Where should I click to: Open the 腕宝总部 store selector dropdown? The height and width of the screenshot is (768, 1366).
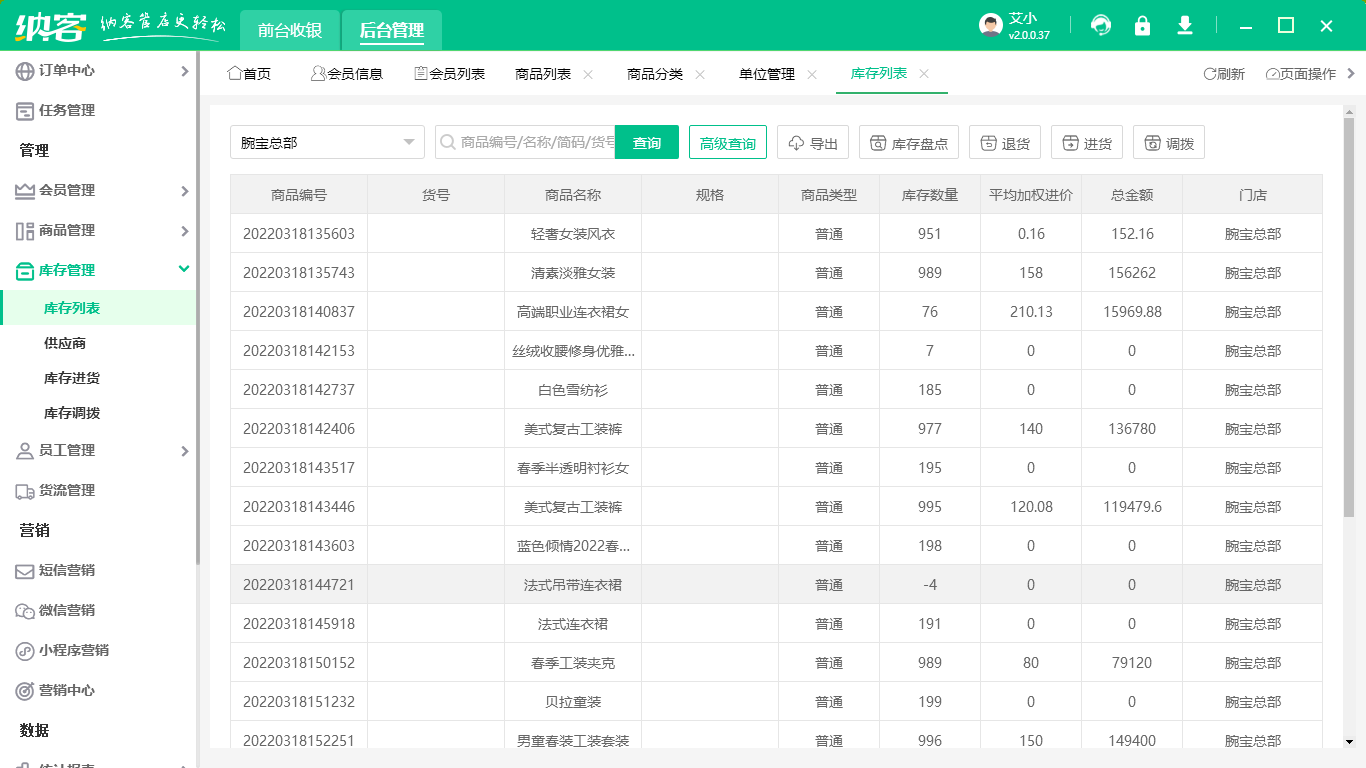click(x=327, y=142)
